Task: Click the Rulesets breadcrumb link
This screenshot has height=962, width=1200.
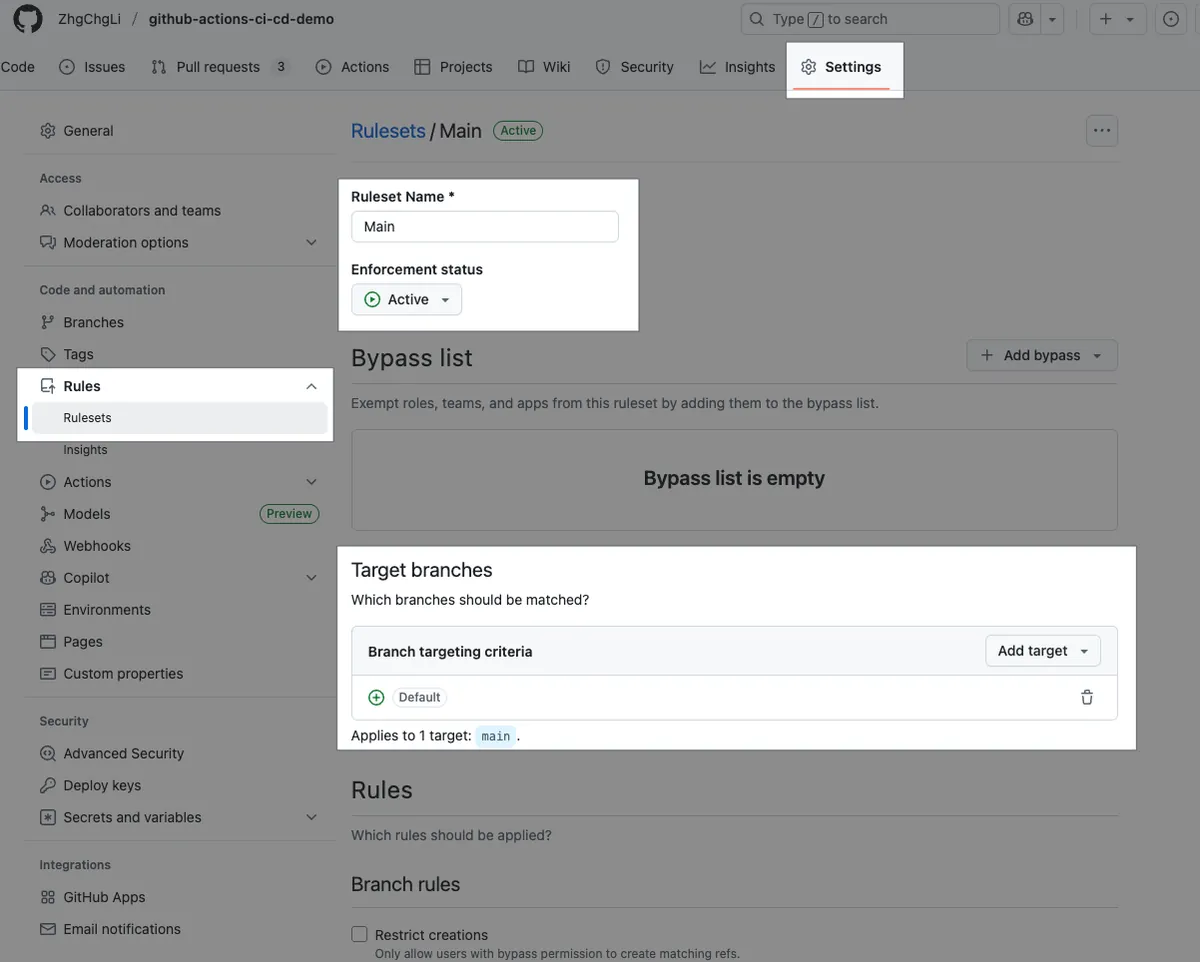Action: point(388,131)
